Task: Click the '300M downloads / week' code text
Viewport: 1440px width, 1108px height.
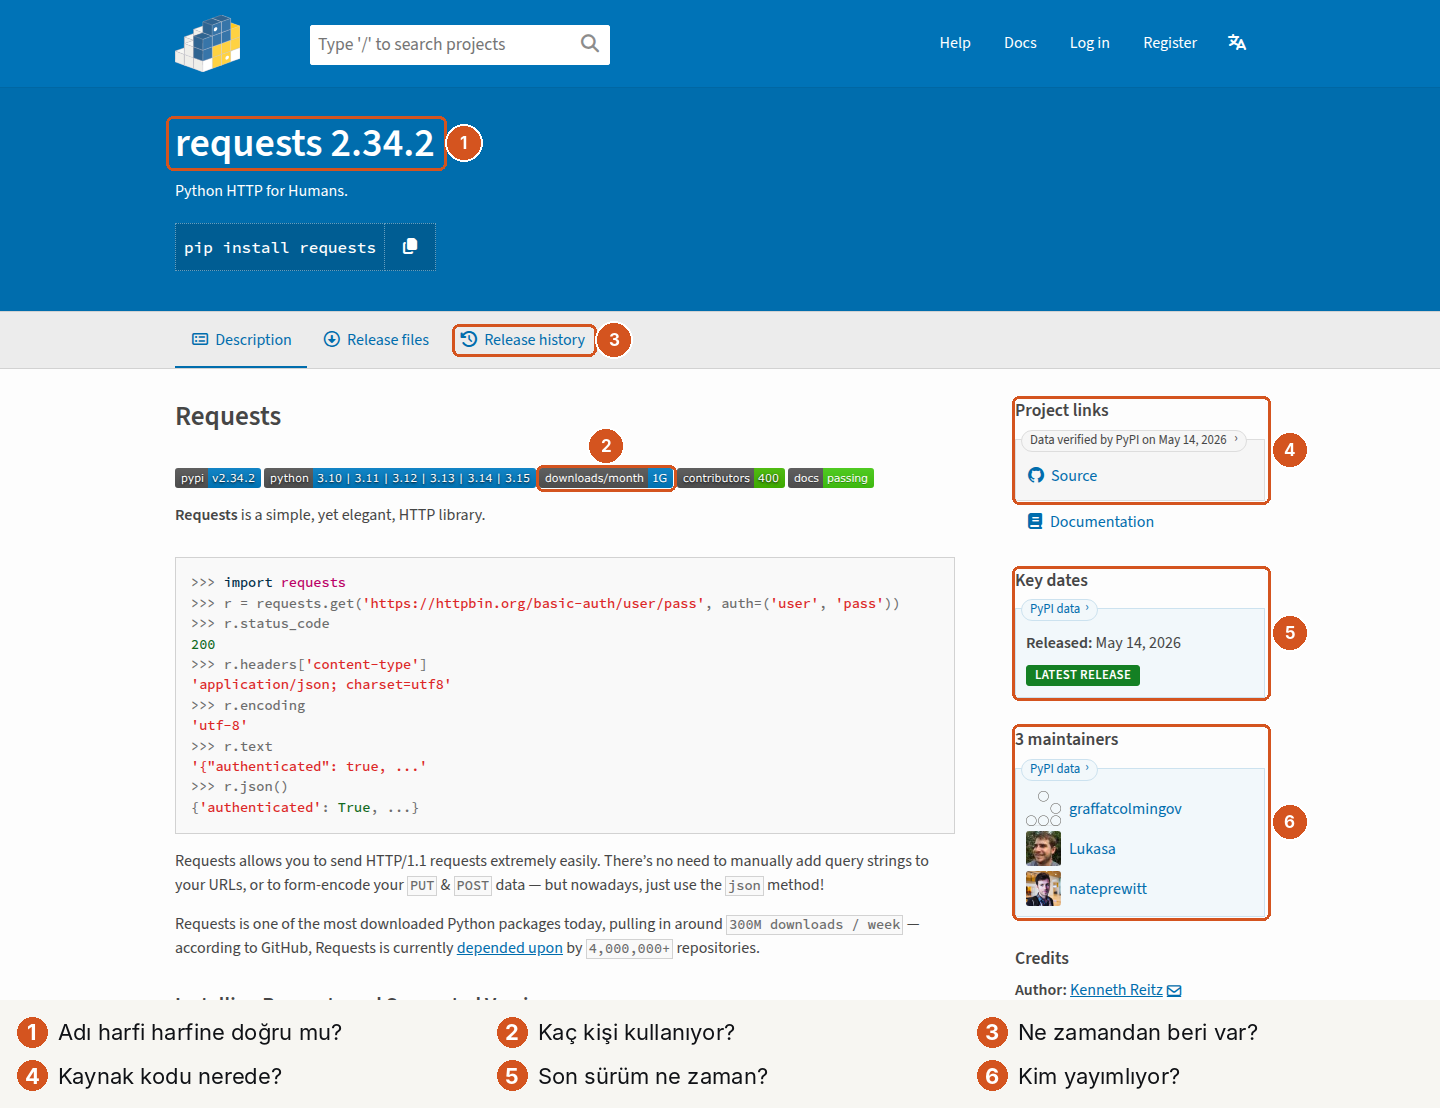Action: [x=814, y=925]
